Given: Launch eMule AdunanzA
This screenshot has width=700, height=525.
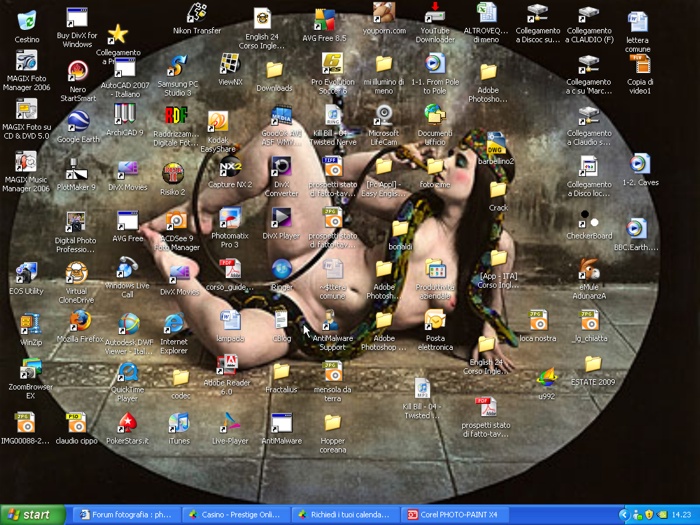Looking at the screenshot, I should click(x=589, y=270).
